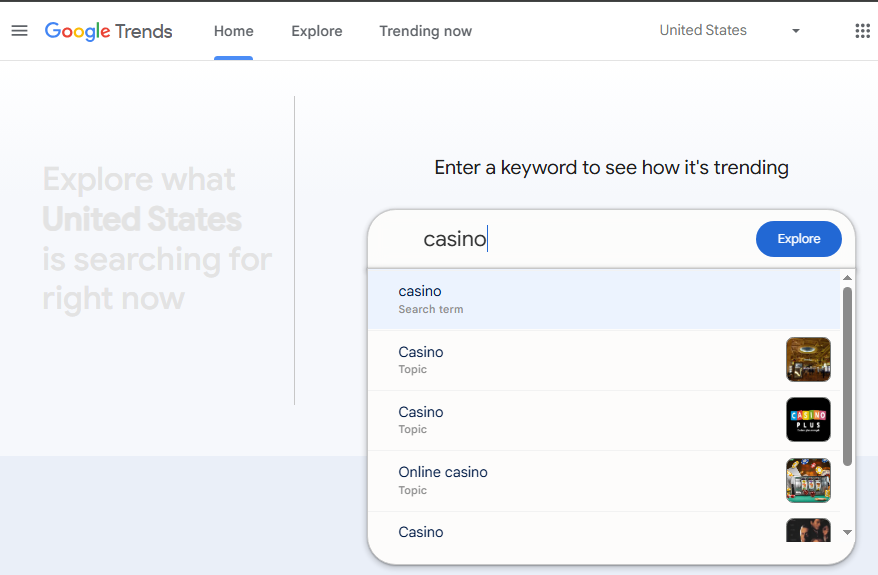Go to Trending now tab
Image resolution: width=878 pixels, height=575 pixels.
[x=426, y=31]
